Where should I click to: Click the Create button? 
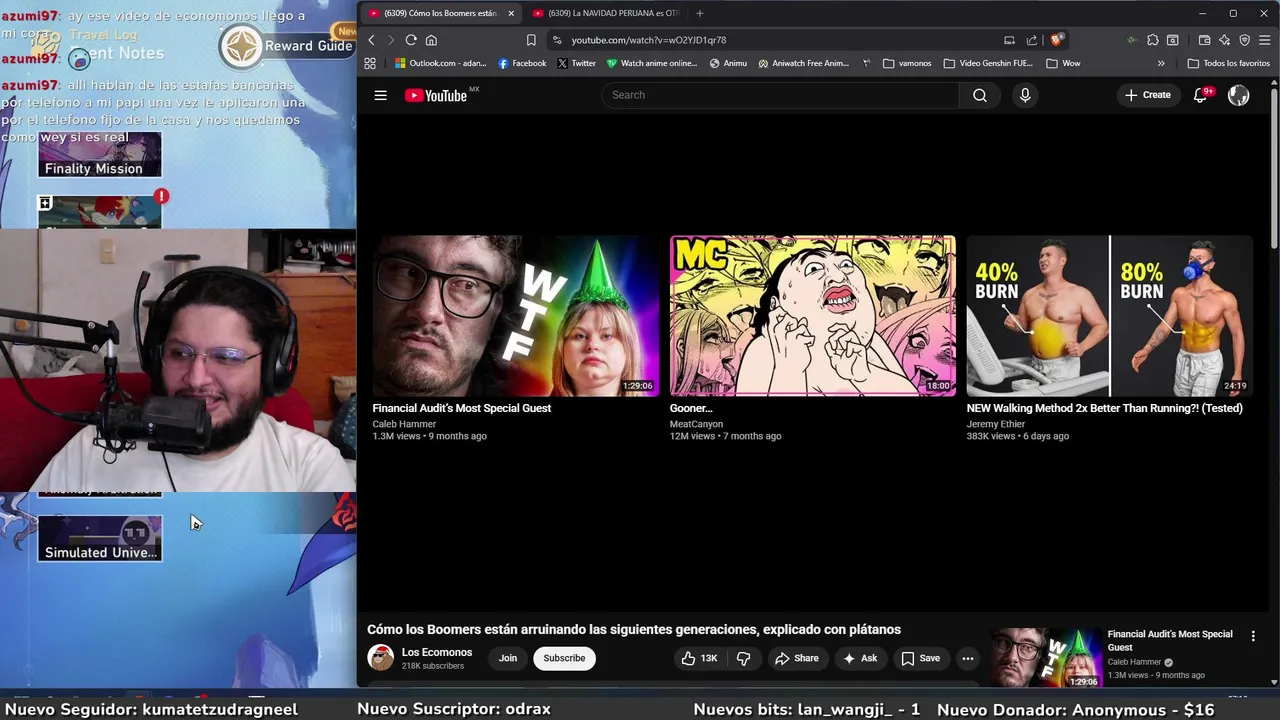[x=1147, y=95]
